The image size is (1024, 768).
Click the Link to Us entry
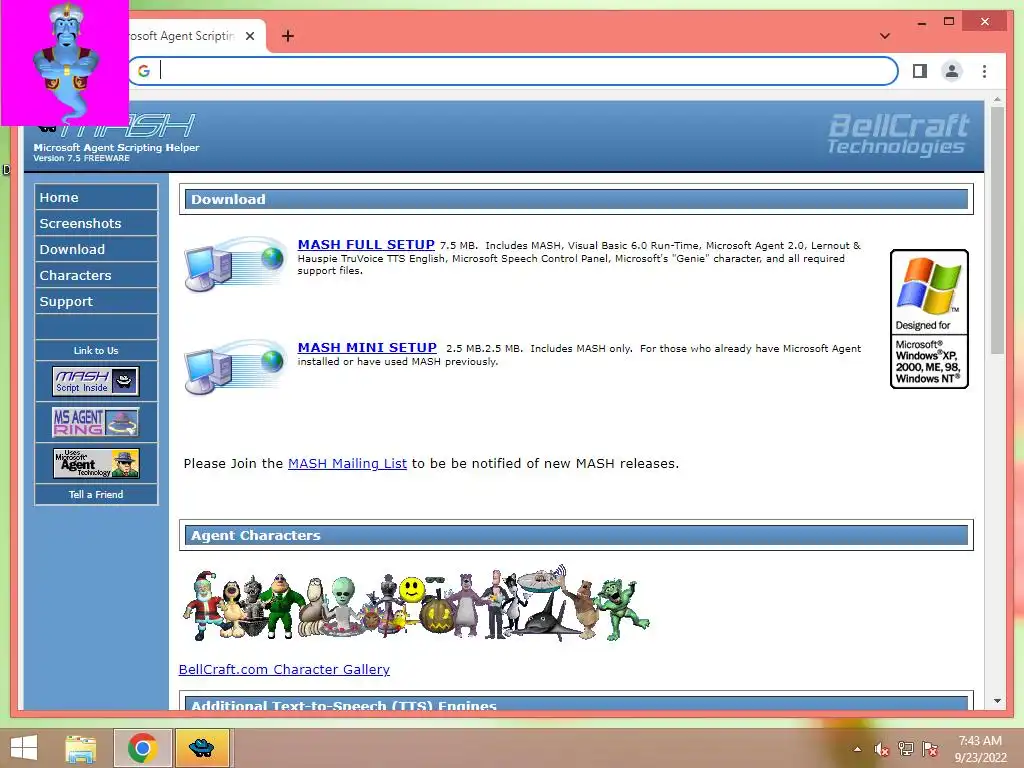click(x=96, y=351)
